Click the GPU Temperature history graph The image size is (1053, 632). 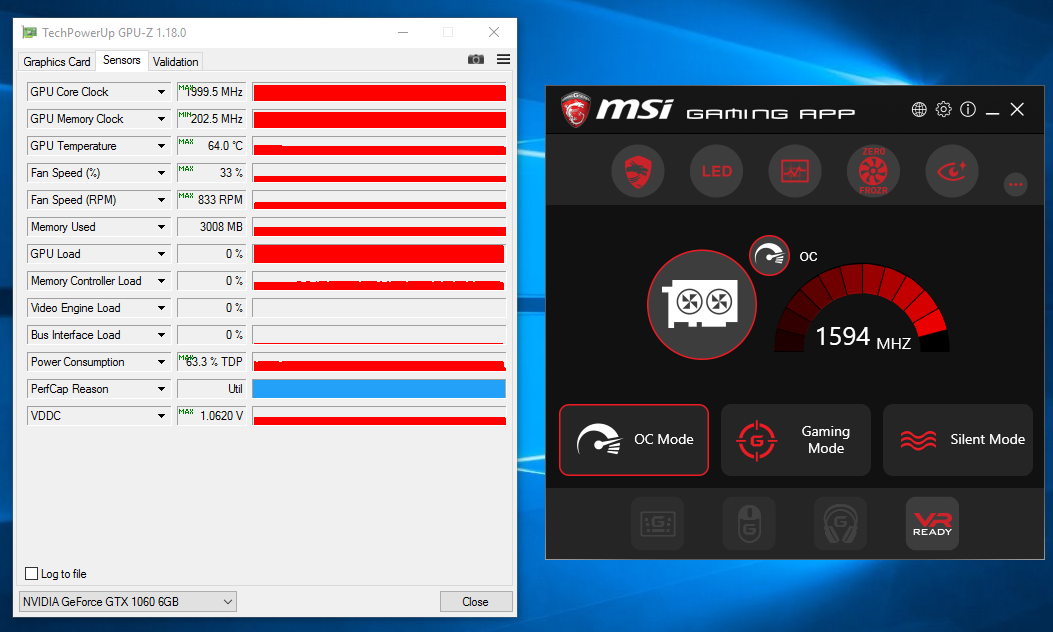tap(379, 146)
